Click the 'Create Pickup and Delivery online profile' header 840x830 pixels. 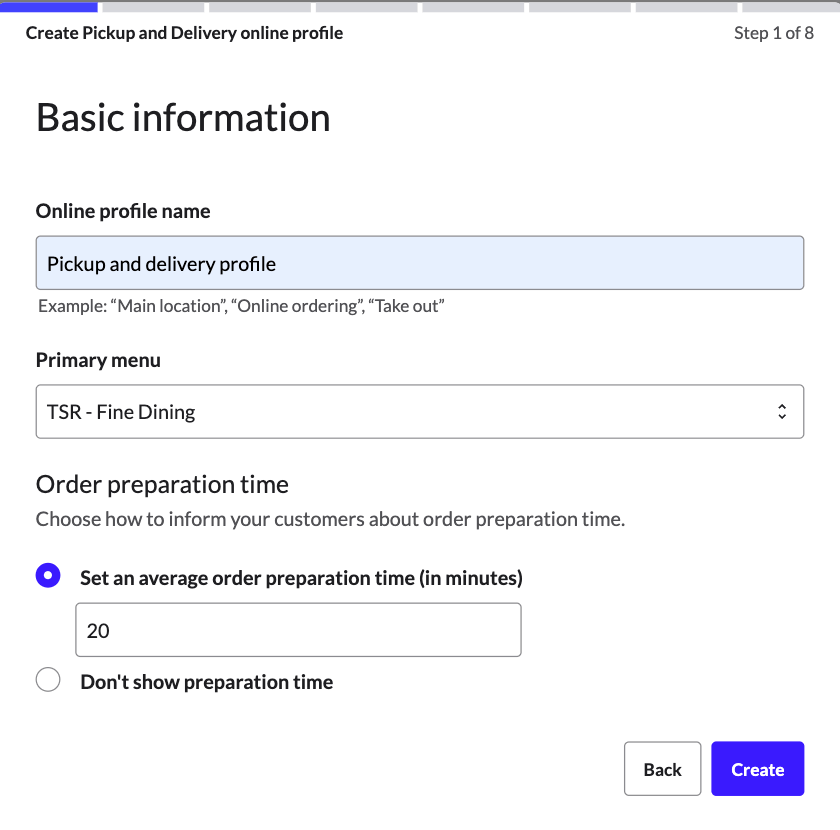click(x=183, y=33)
